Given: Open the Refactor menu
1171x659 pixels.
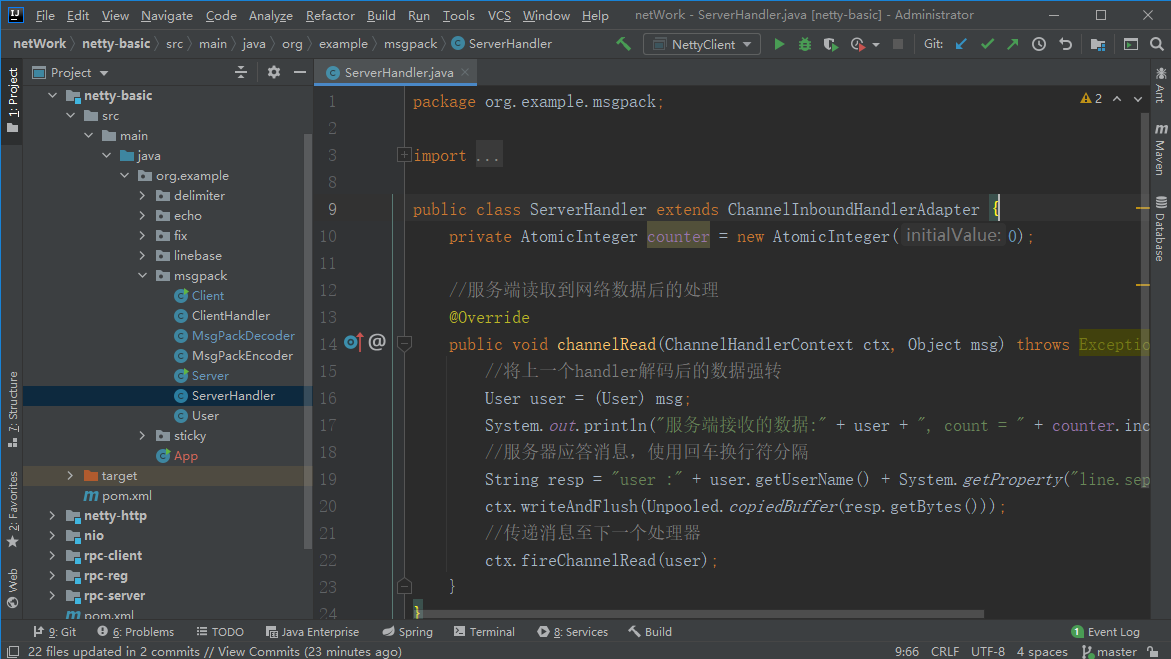Looking at the screenshot, I should coord(330,15).
